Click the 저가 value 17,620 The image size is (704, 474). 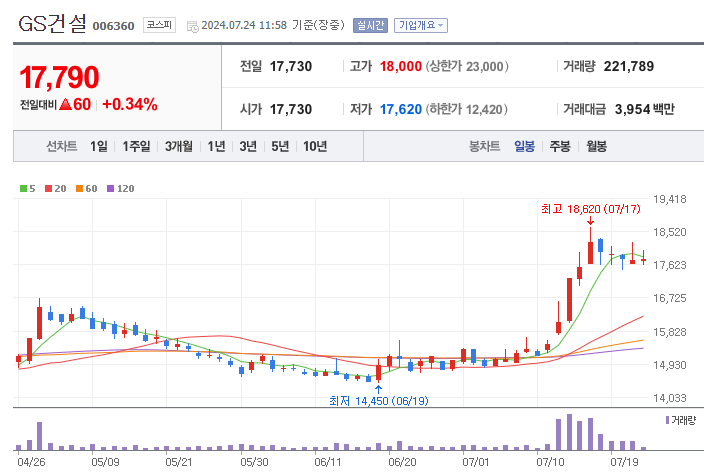point(401,110)
